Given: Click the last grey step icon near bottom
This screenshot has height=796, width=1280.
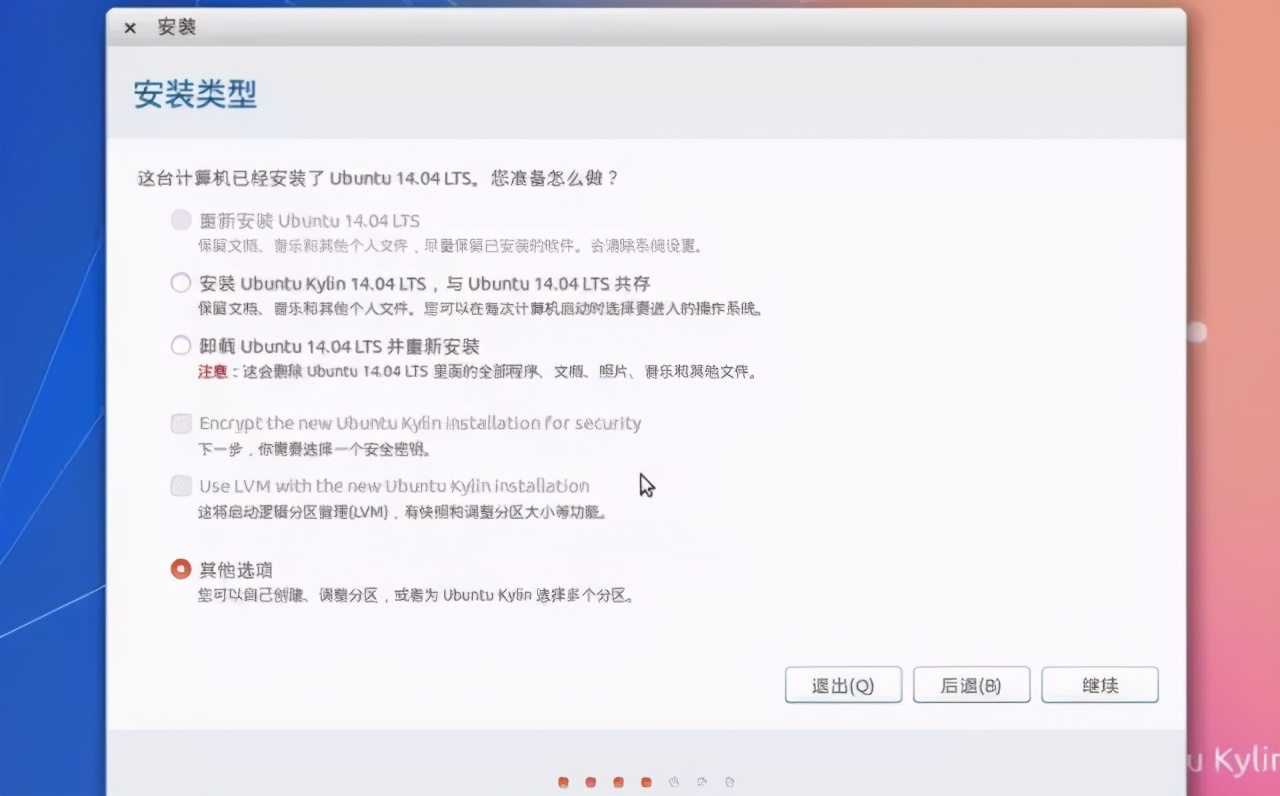Looking at the screenshot, I should click(x=728, y=782).
